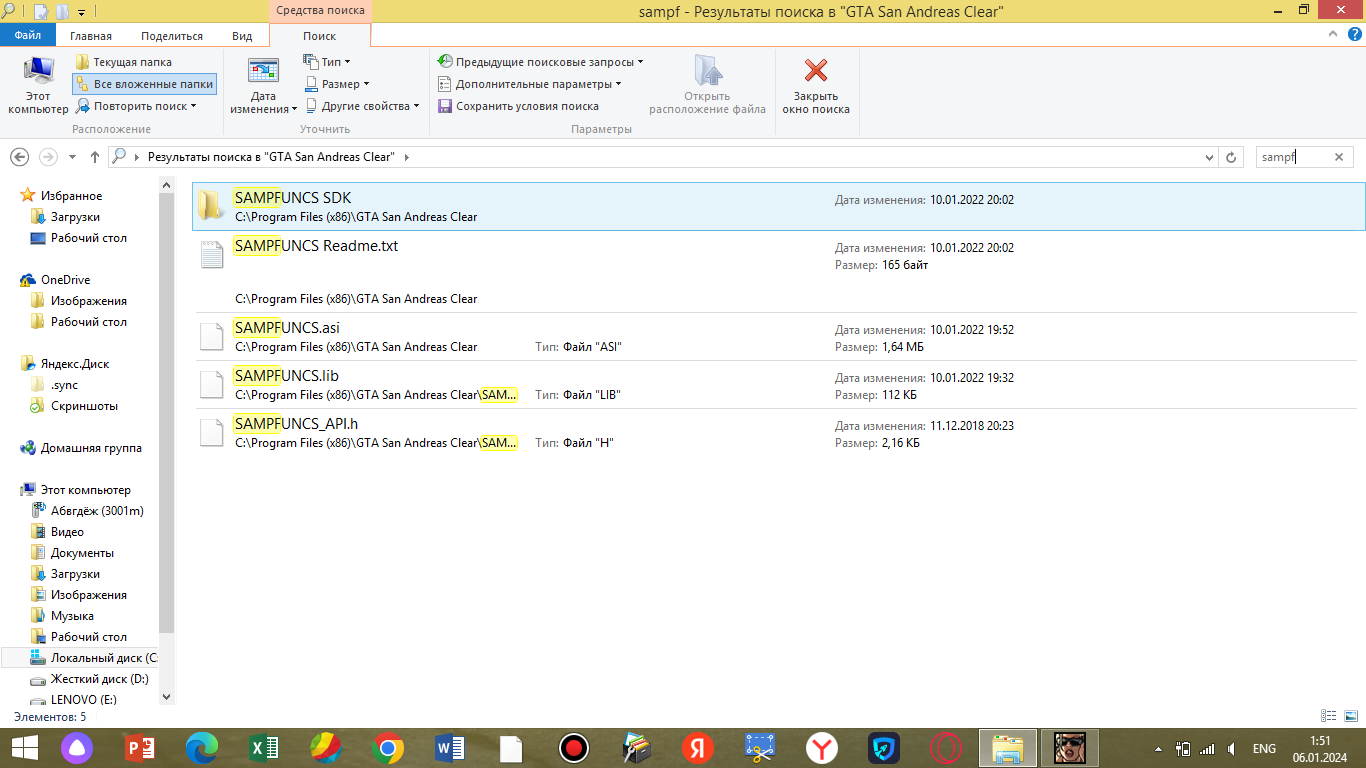Screen dimensions: 1366x768
Task: Click the Up one level arrow
Action: 95,157
